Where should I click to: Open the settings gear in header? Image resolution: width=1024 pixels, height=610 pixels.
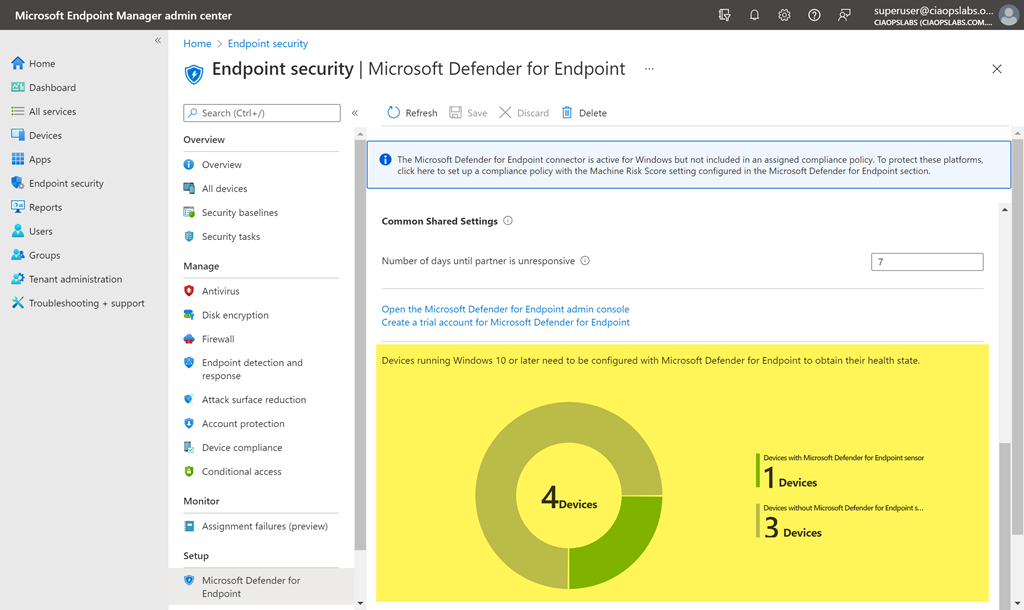[785, 15]
